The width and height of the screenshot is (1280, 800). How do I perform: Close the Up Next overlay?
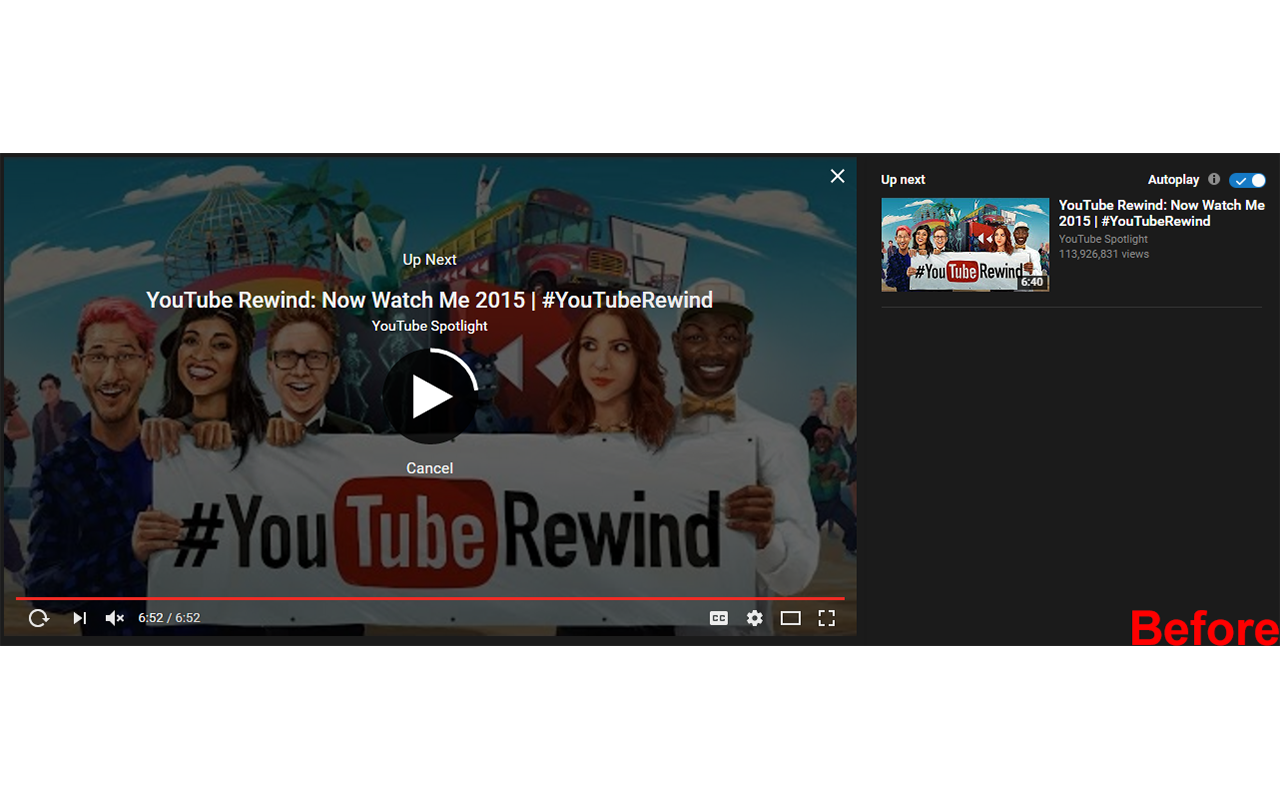(x=837, y=176)
